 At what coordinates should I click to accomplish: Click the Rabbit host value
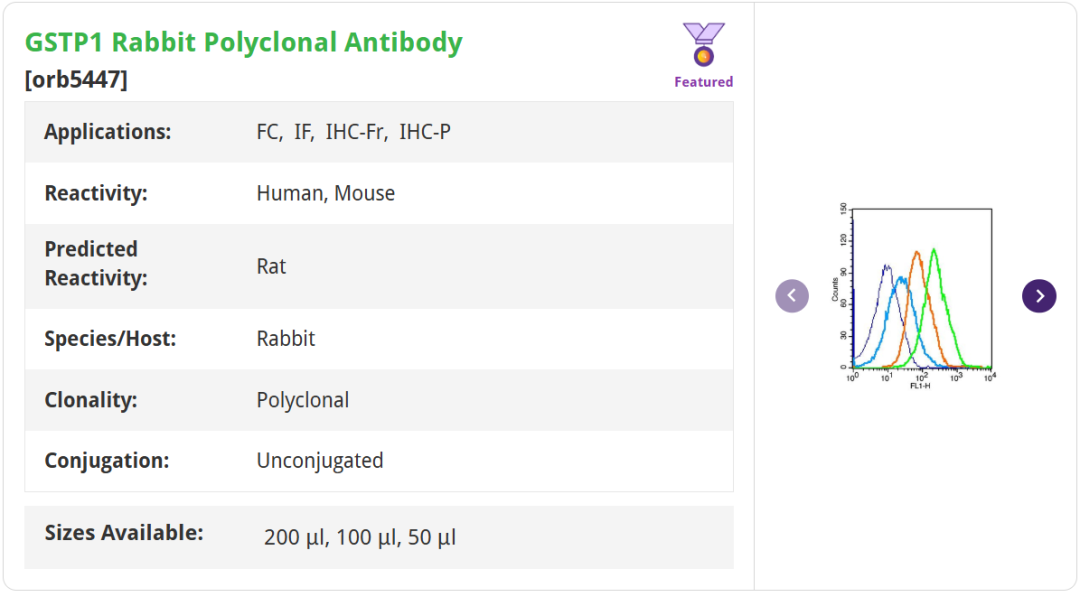click(285, 339)
